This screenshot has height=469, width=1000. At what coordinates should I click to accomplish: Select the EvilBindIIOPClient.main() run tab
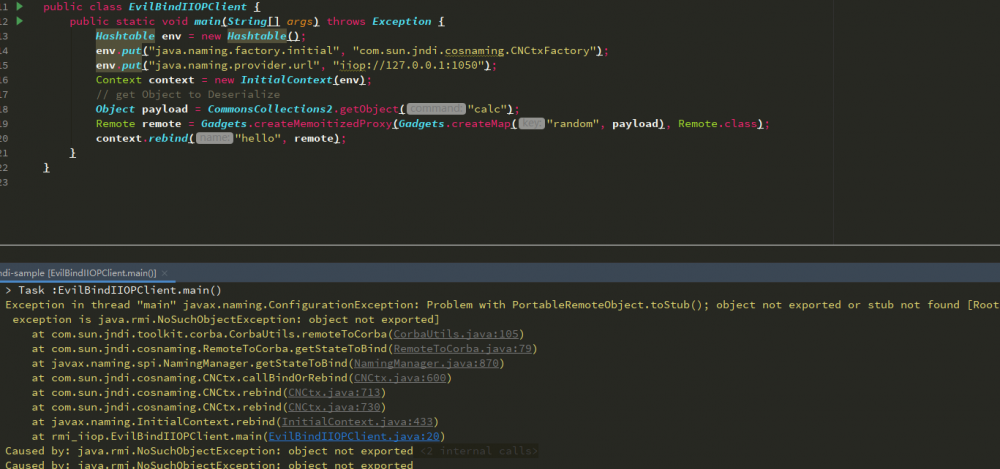(79, 273)
